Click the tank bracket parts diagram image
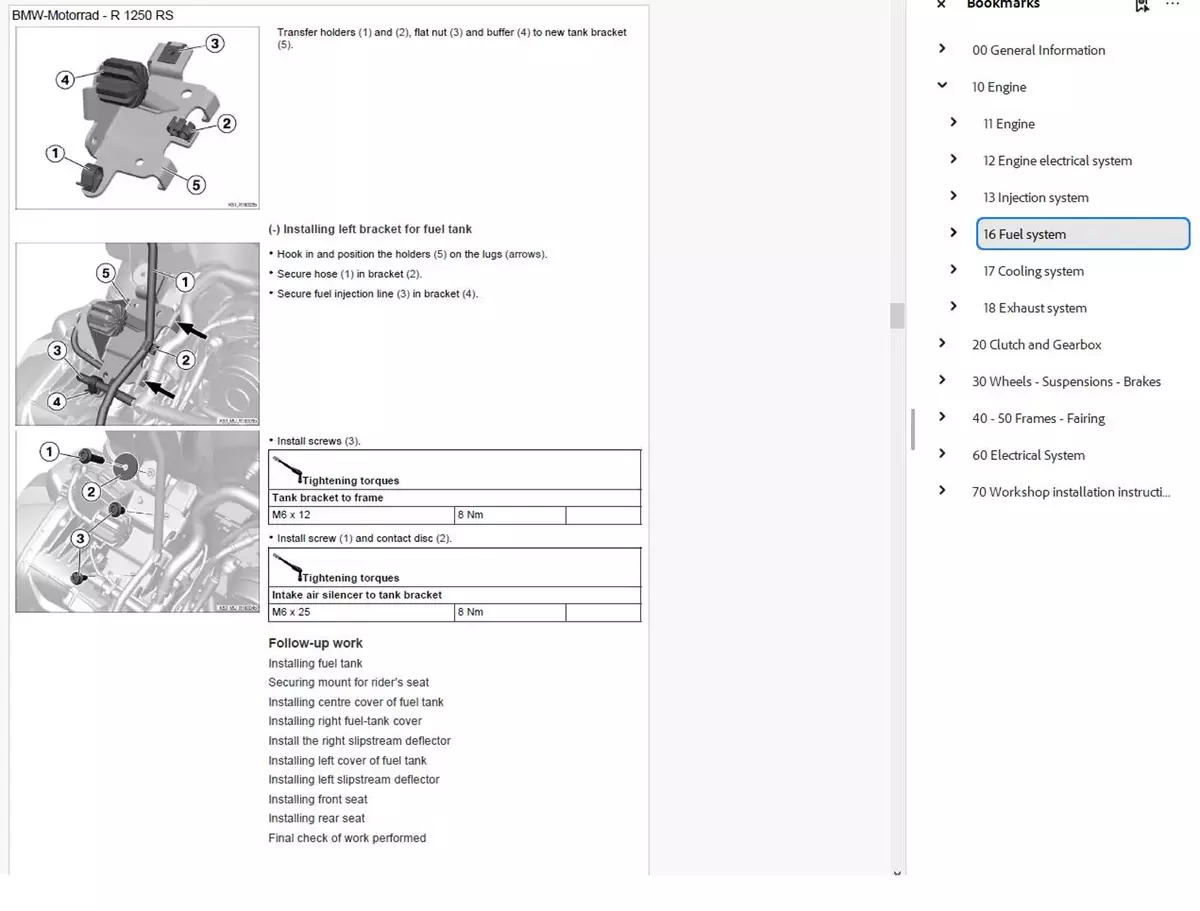 137,118
